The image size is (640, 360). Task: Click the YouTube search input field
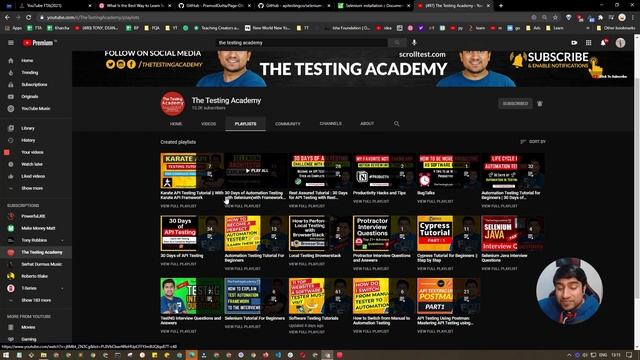pyautogui.click(x=301, y=42)
